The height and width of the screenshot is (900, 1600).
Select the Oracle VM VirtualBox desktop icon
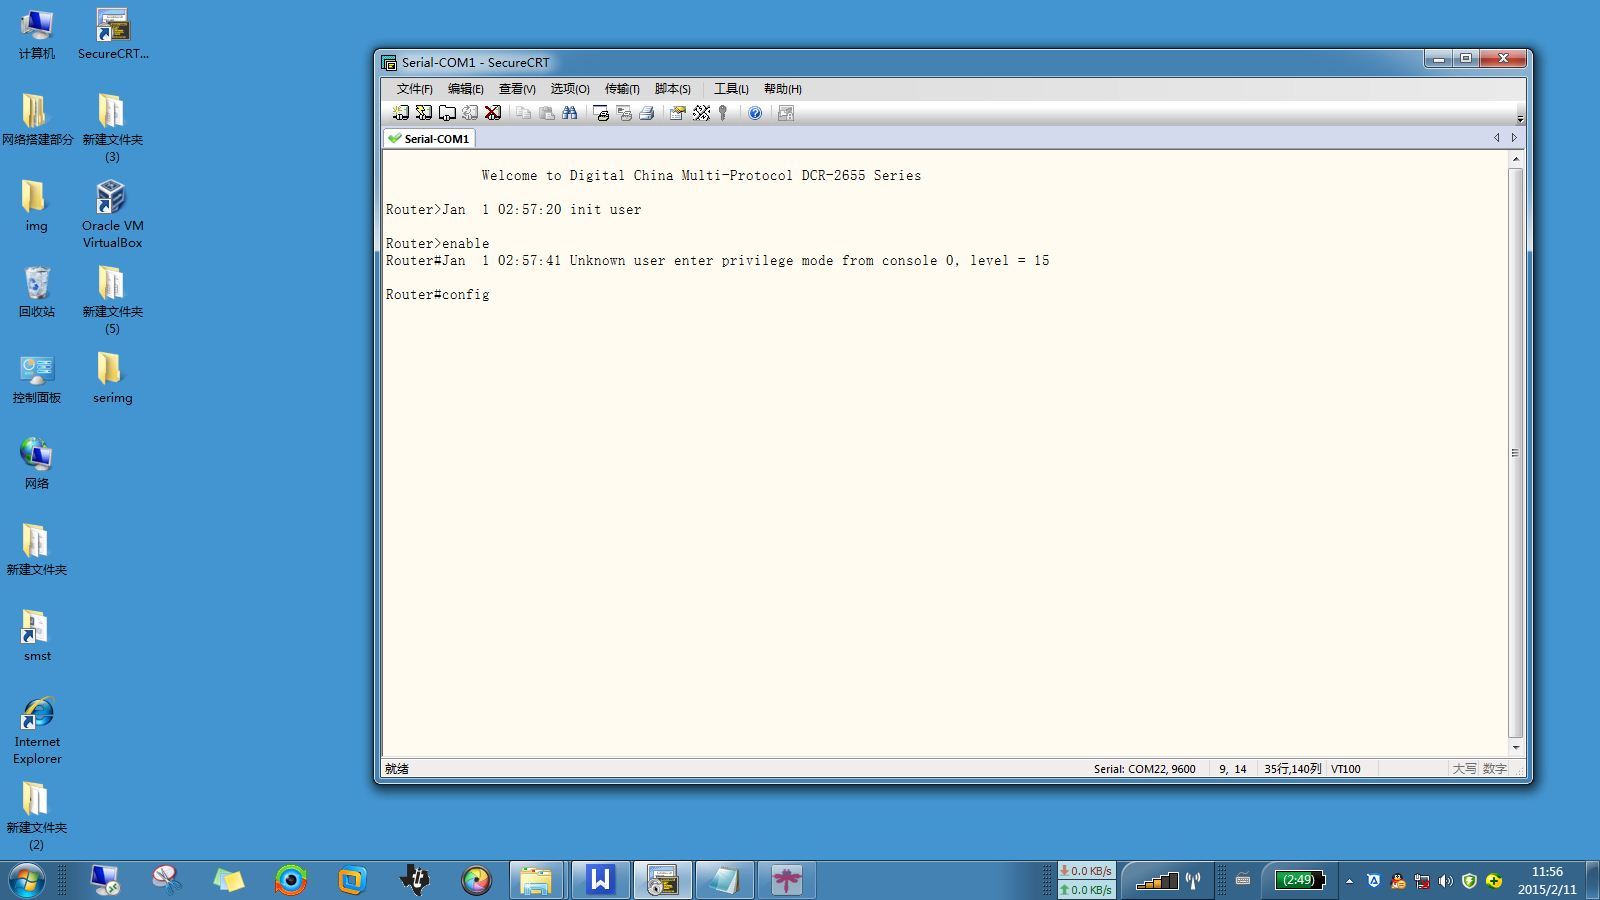click(112, 214)
